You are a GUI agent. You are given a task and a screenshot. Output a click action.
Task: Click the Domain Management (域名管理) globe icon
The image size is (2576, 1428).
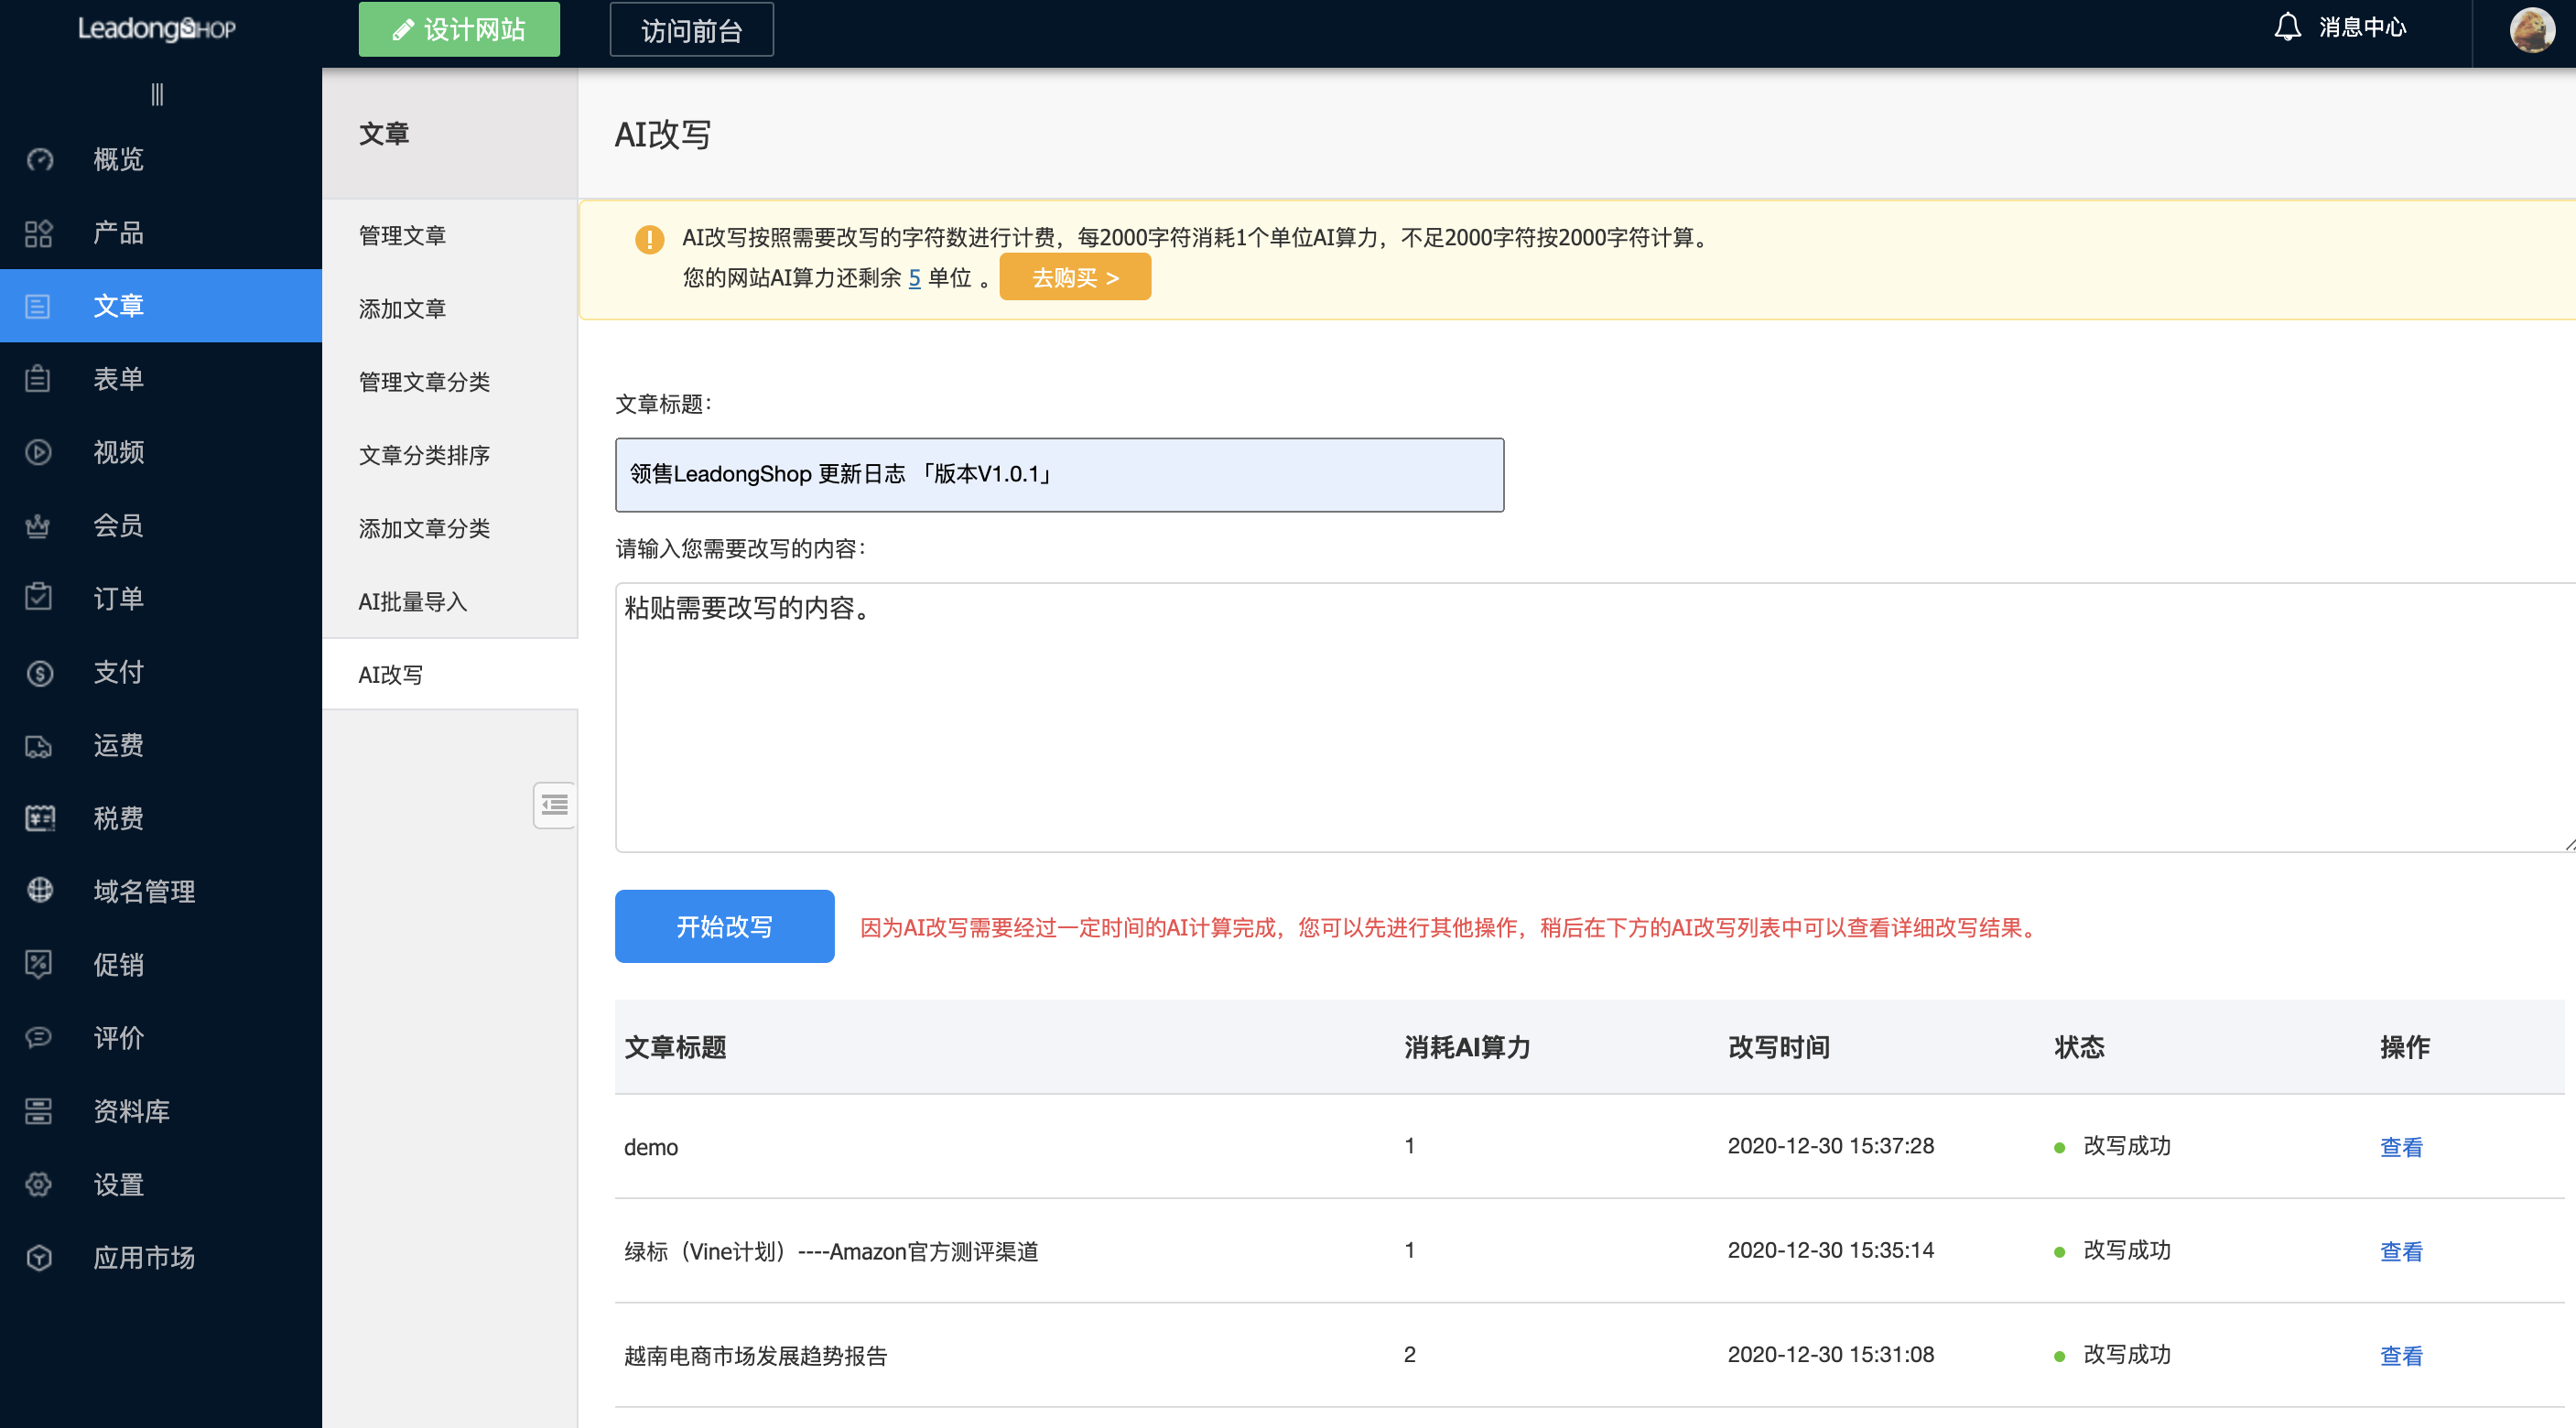(x=39, y=890)
